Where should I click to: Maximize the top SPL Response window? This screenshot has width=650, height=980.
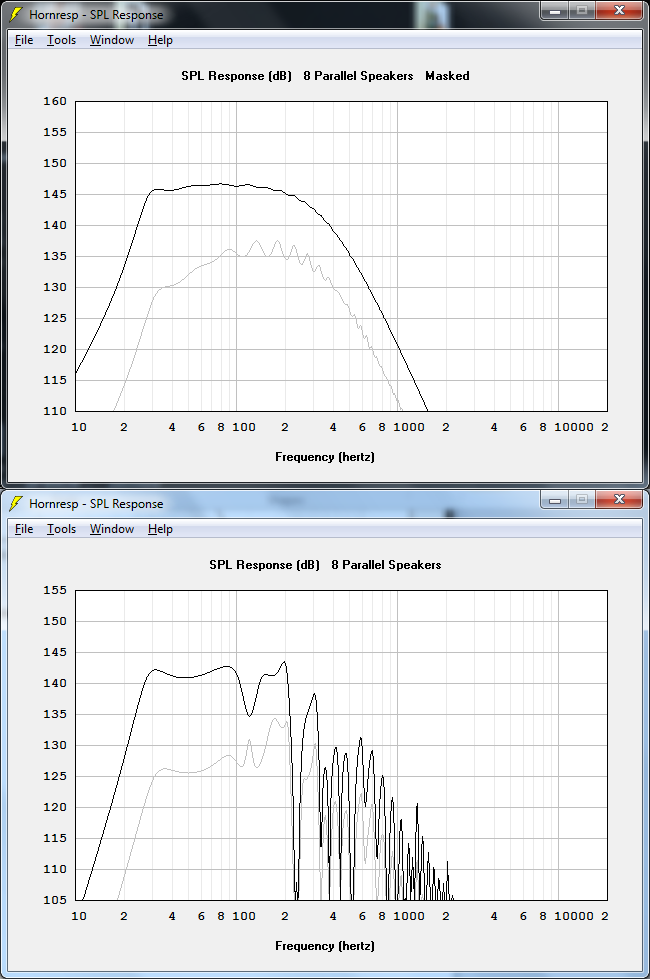tap(582, 11)
